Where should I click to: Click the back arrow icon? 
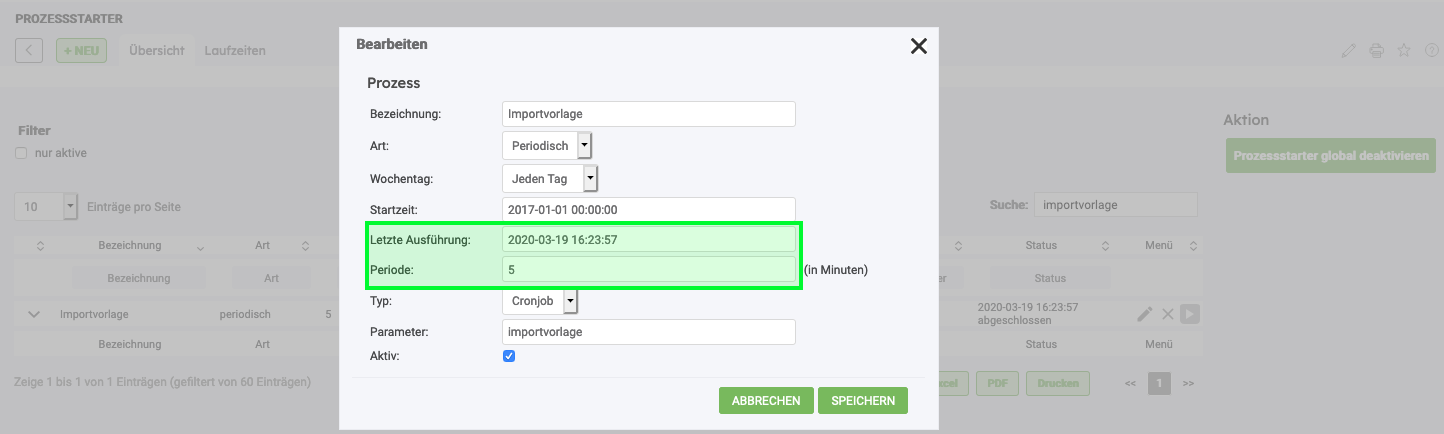(29, 50)
